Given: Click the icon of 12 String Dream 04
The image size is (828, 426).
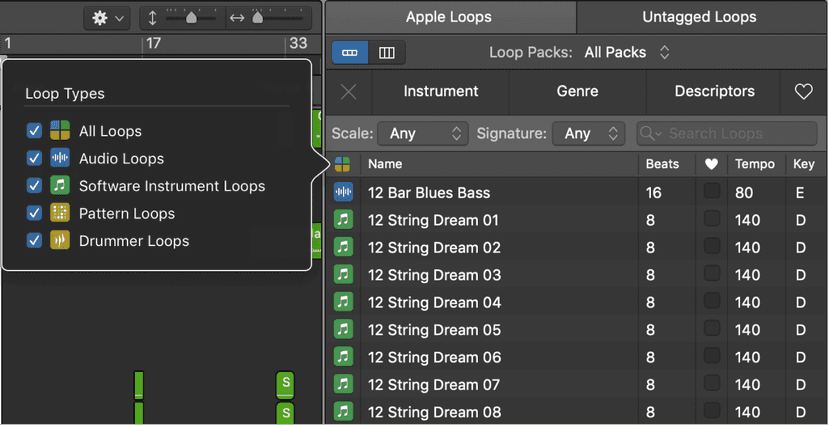Looking at the screenshot, I should 343,302.
